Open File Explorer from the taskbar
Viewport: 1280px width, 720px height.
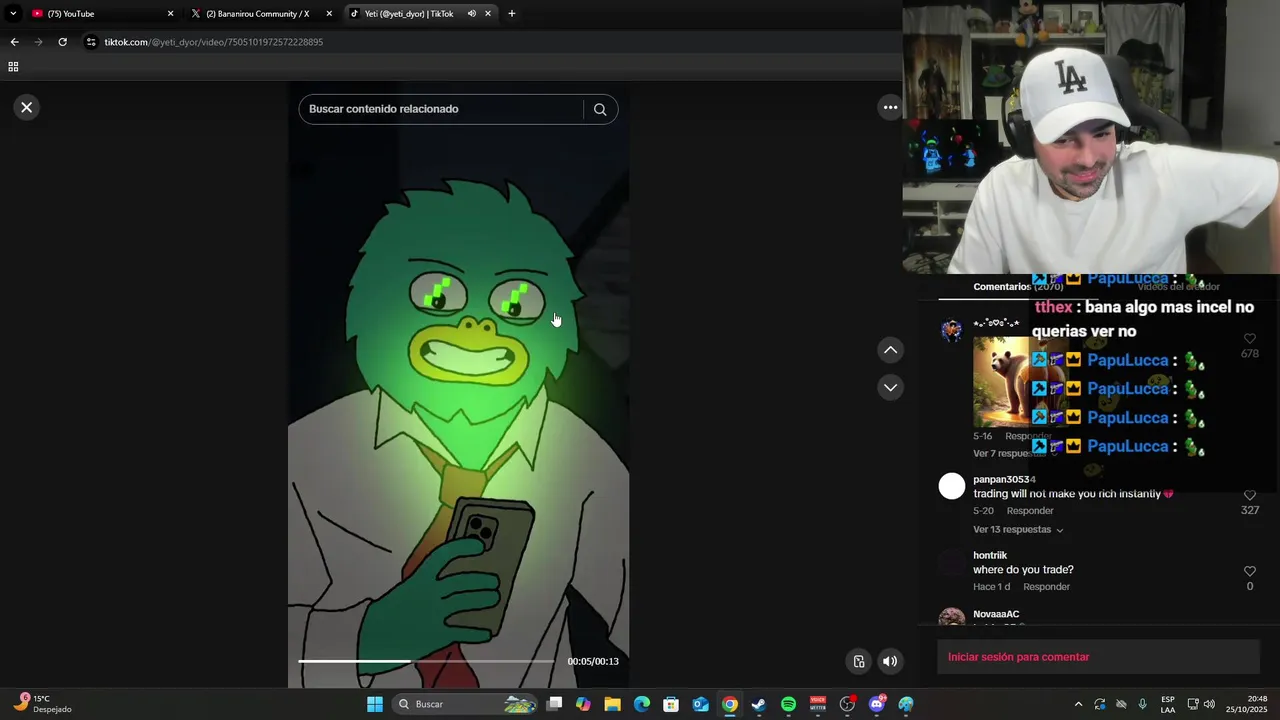612,704
